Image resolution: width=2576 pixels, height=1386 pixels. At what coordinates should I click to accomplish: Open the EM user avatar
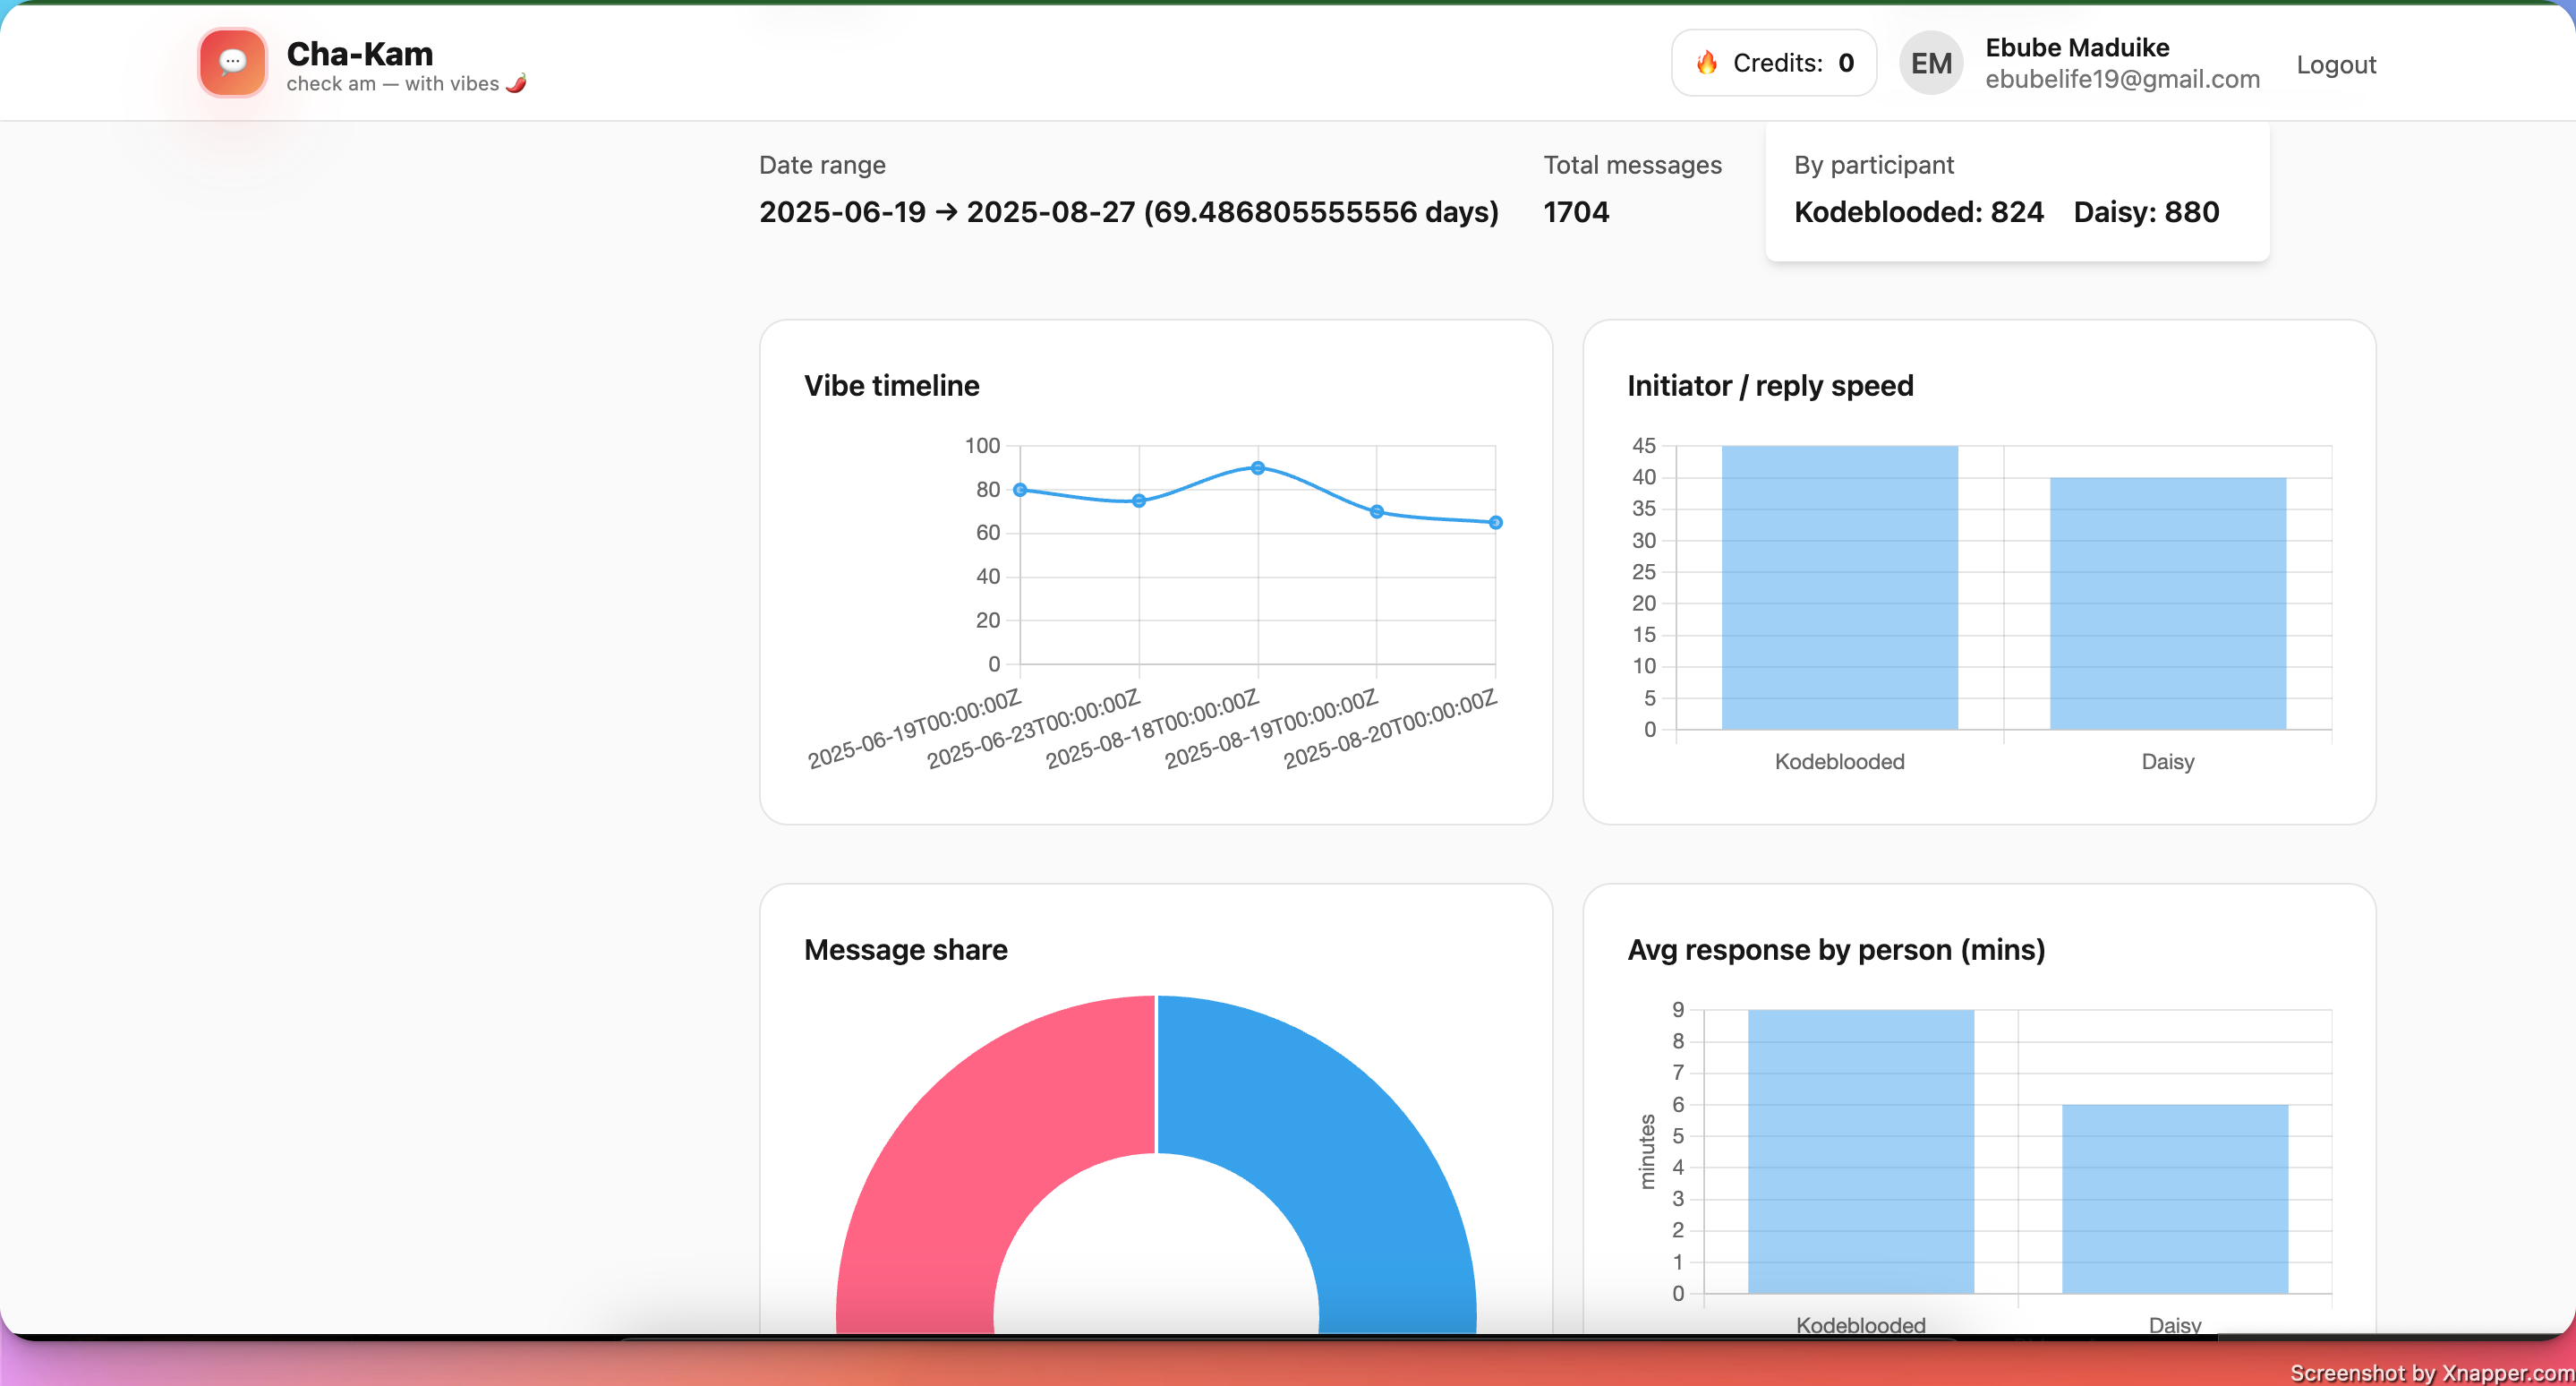(1931, 63)
